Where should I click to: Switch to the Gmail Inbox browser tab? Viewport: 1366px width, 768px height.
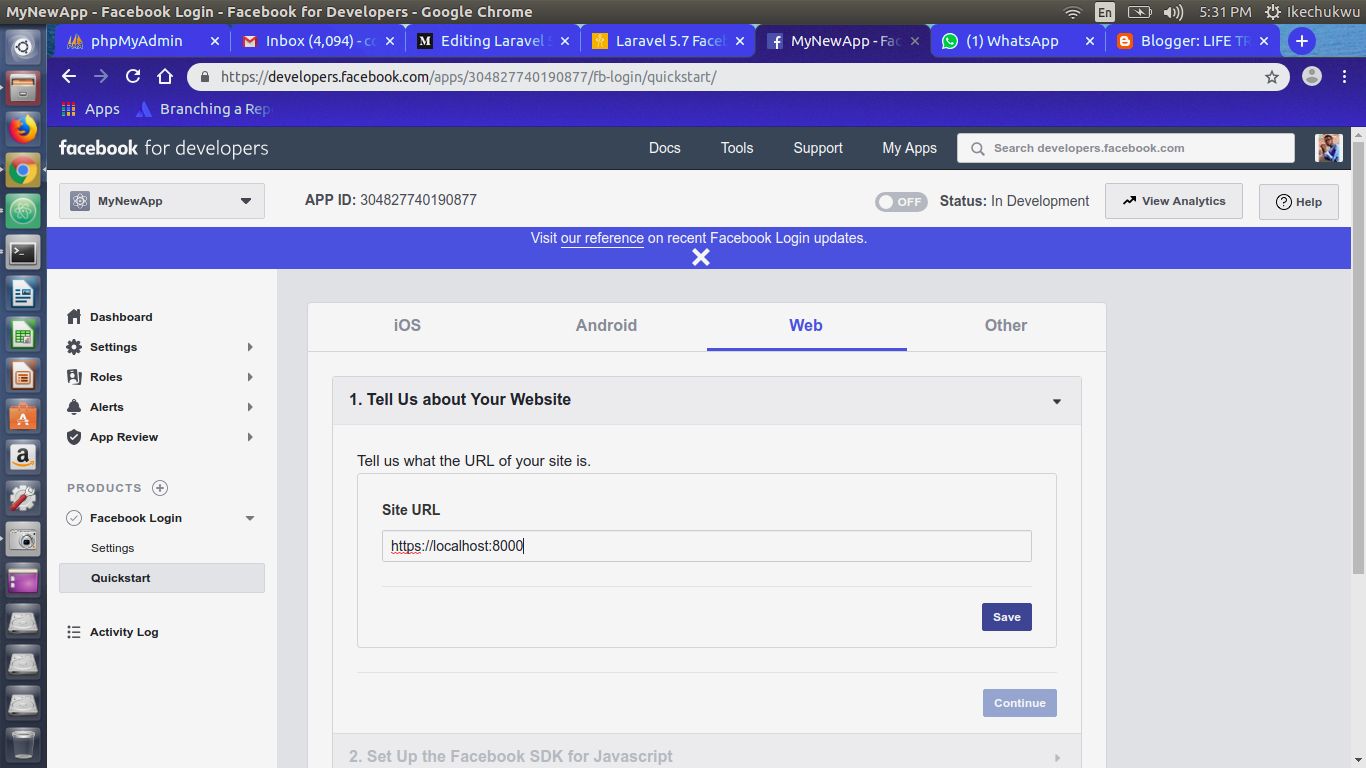click(320, 41)
